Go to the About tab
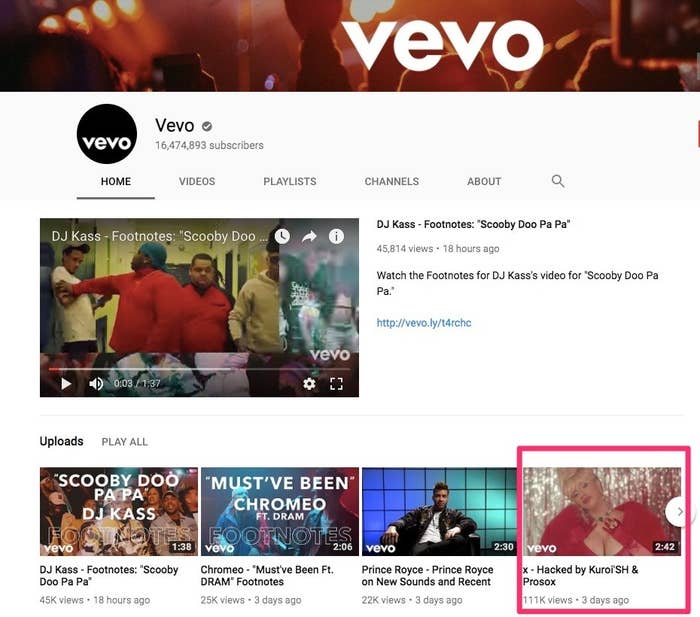 coord(484,182)
